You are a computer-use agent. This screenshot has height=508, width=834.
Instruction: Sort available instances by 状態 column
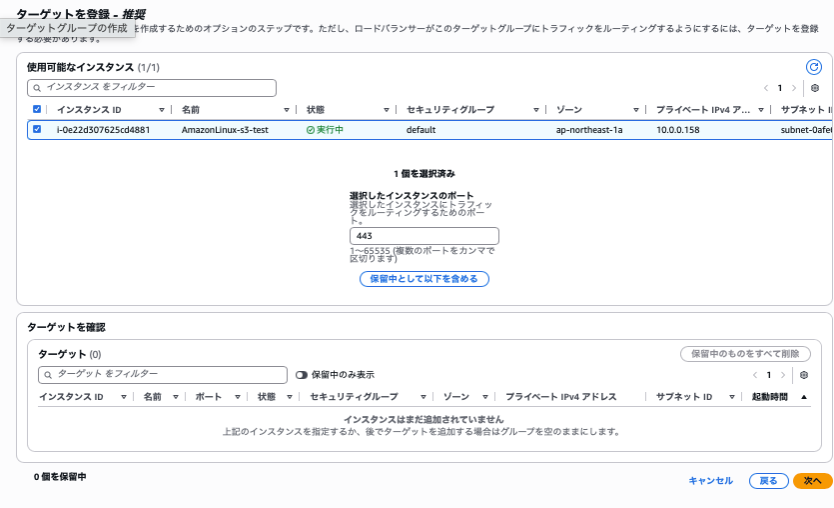(x=386, y=110)
